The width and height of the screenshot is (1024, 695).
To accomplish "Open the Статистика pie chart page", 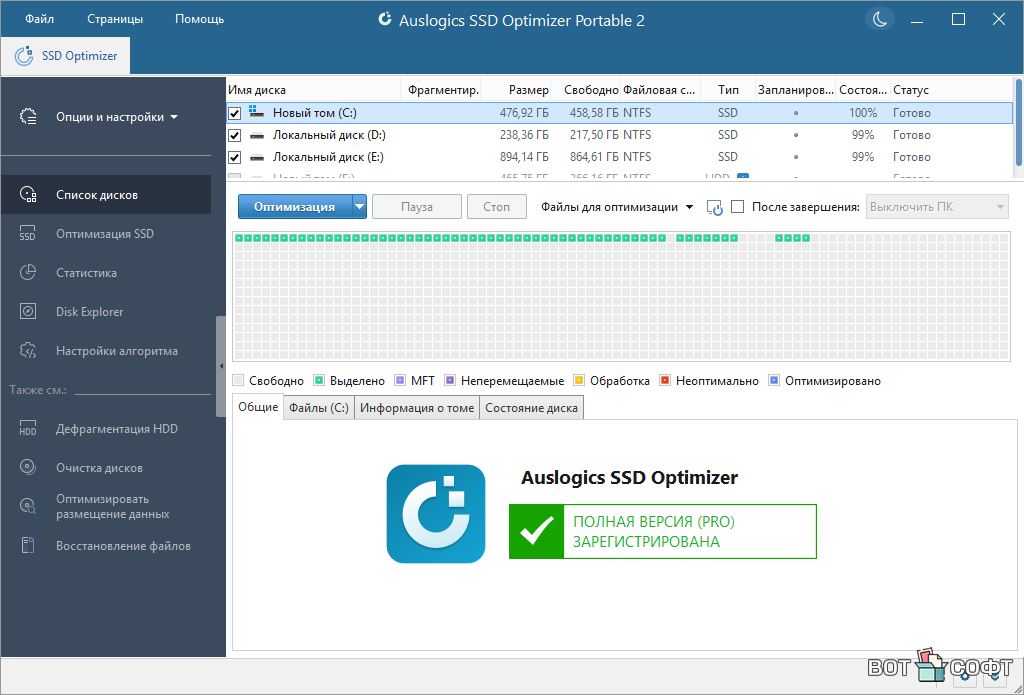I will coord(106,273).
